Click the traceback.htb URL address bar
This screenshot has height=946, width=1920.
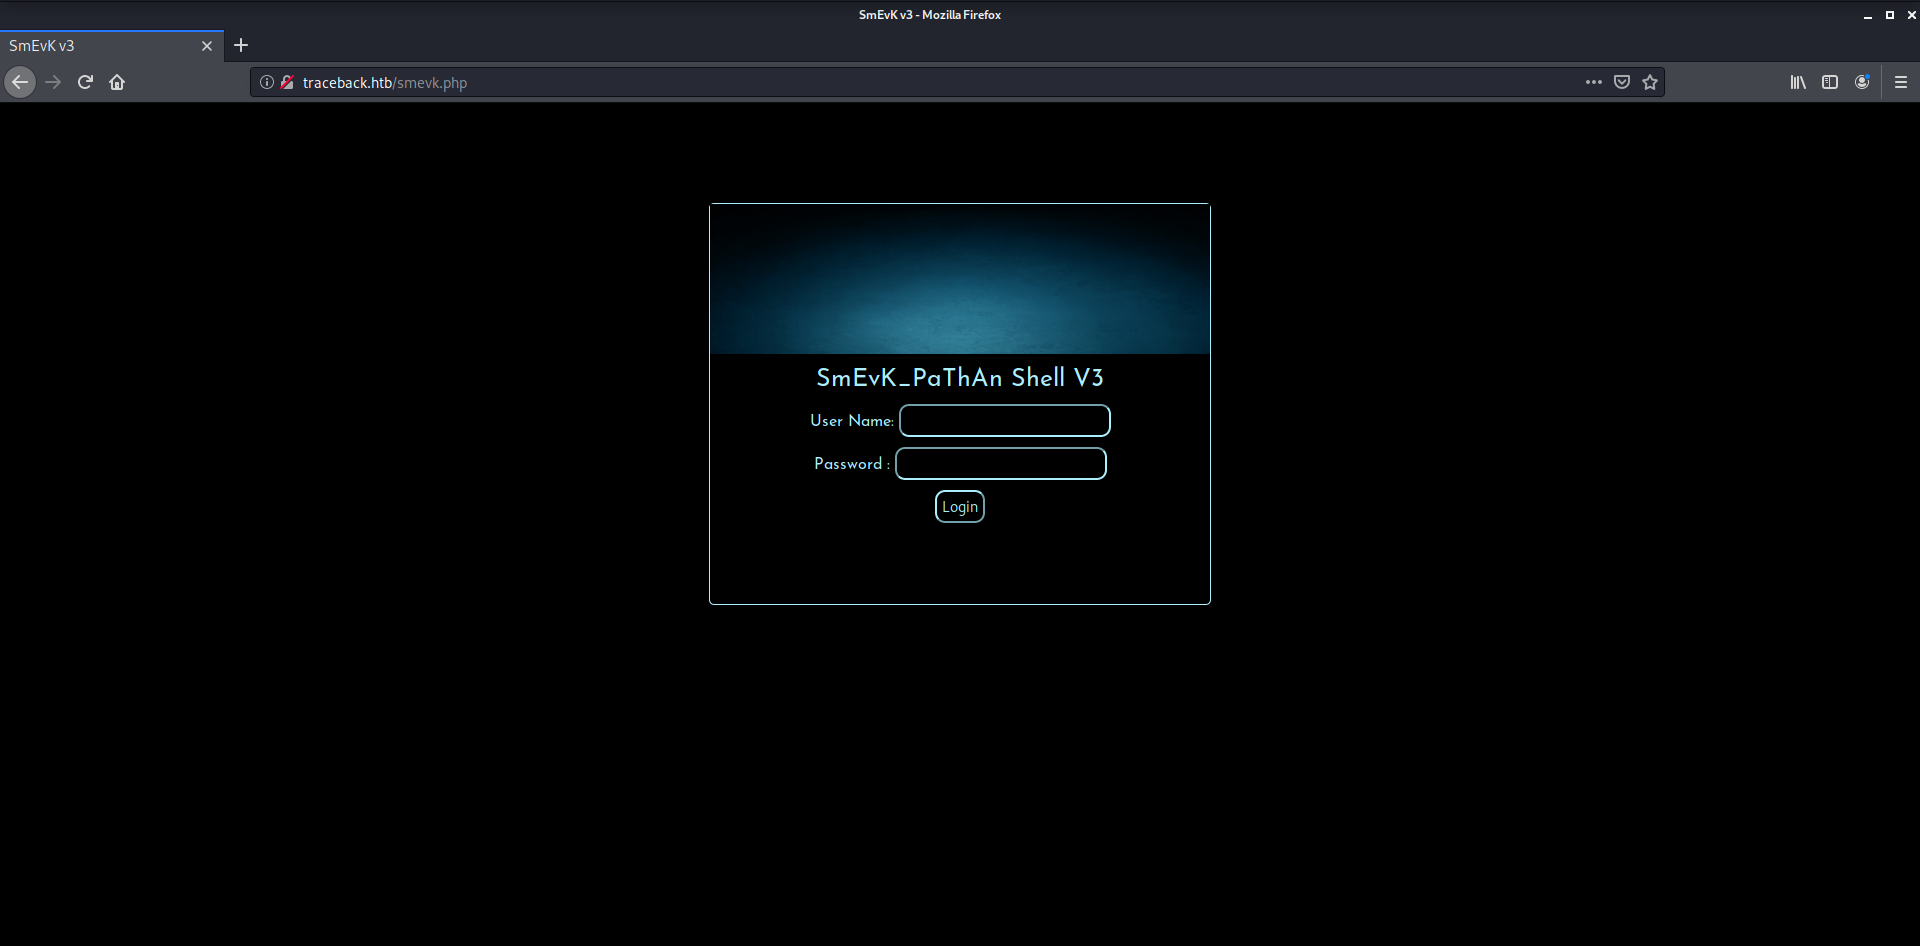[900, 83]
